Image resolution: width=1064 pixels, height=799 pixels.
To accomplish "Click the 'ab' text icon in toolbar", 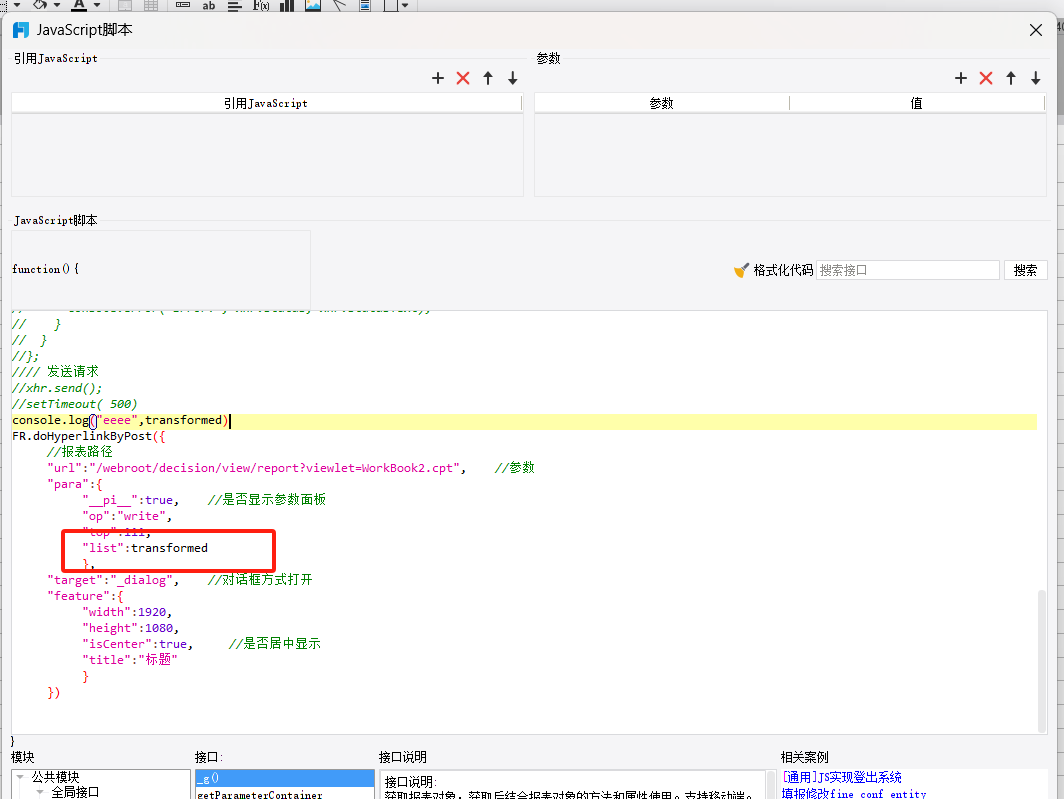I will (x=209, y=5).
